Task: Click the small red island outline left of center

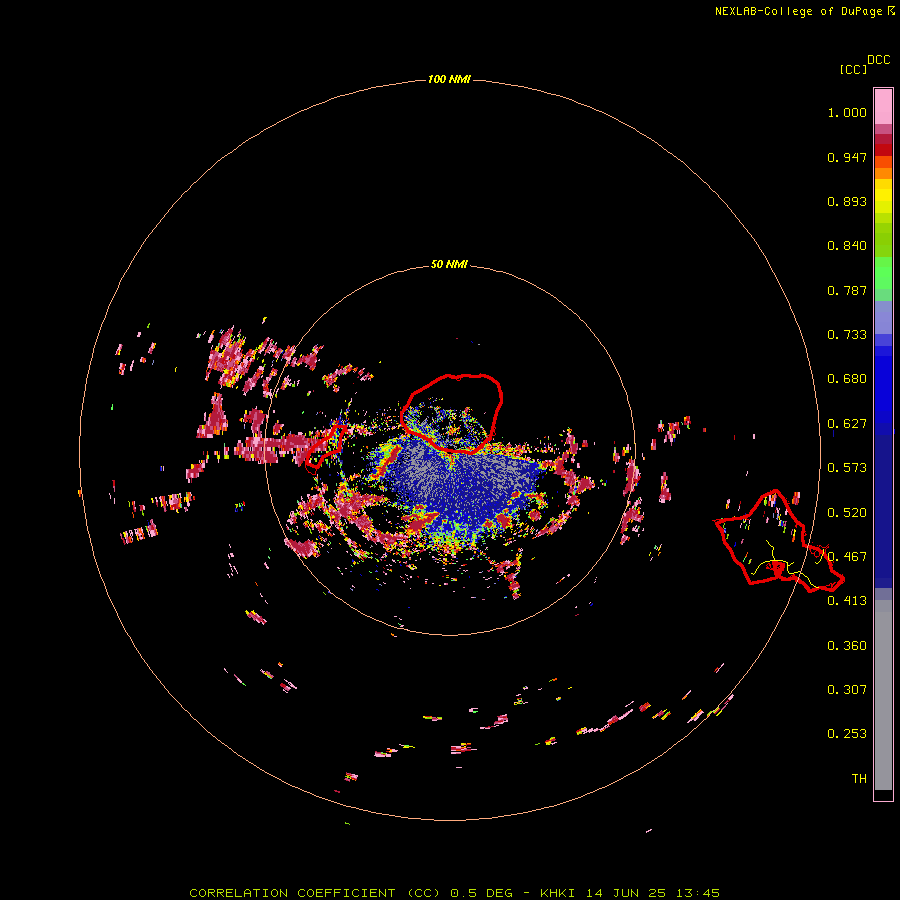Action: (x=325, y=448)
